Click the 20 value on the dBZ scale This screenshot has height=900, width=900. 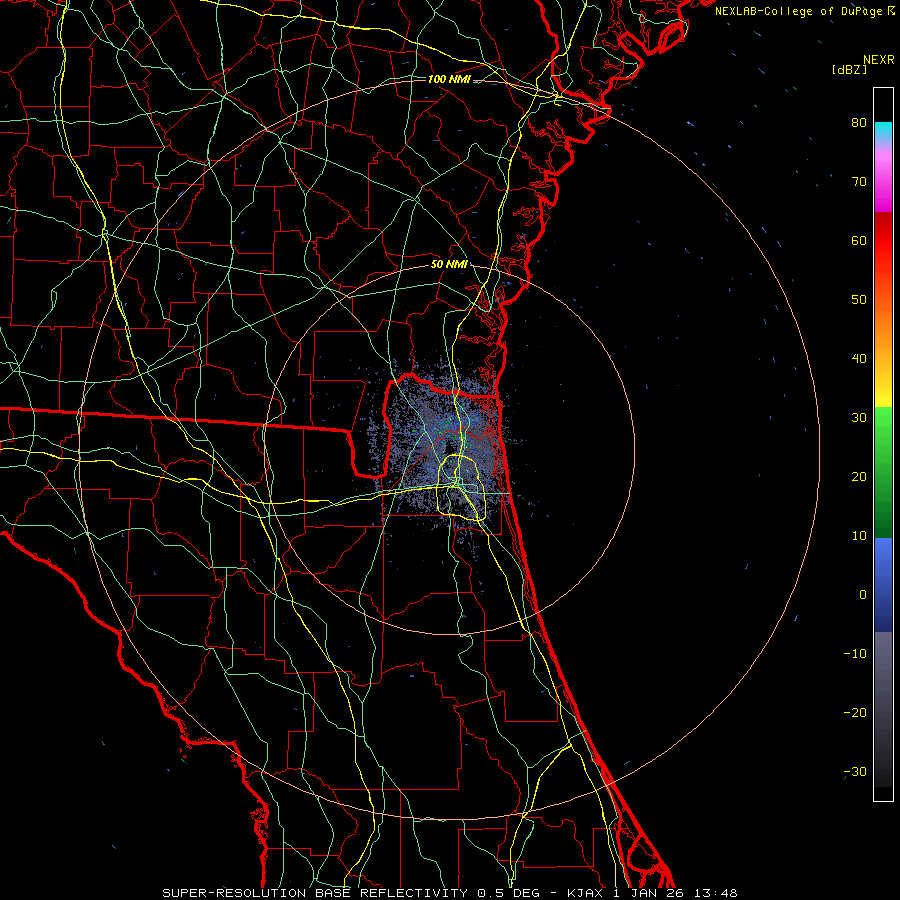point(859,477)
